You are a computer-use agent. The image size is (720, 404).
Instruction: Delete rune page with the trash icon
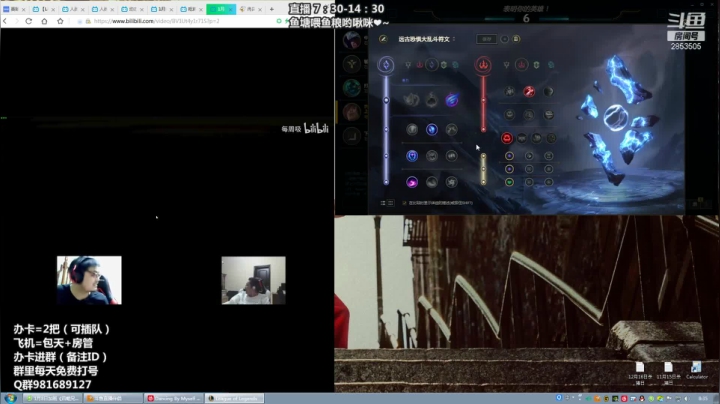click(516, 39)
